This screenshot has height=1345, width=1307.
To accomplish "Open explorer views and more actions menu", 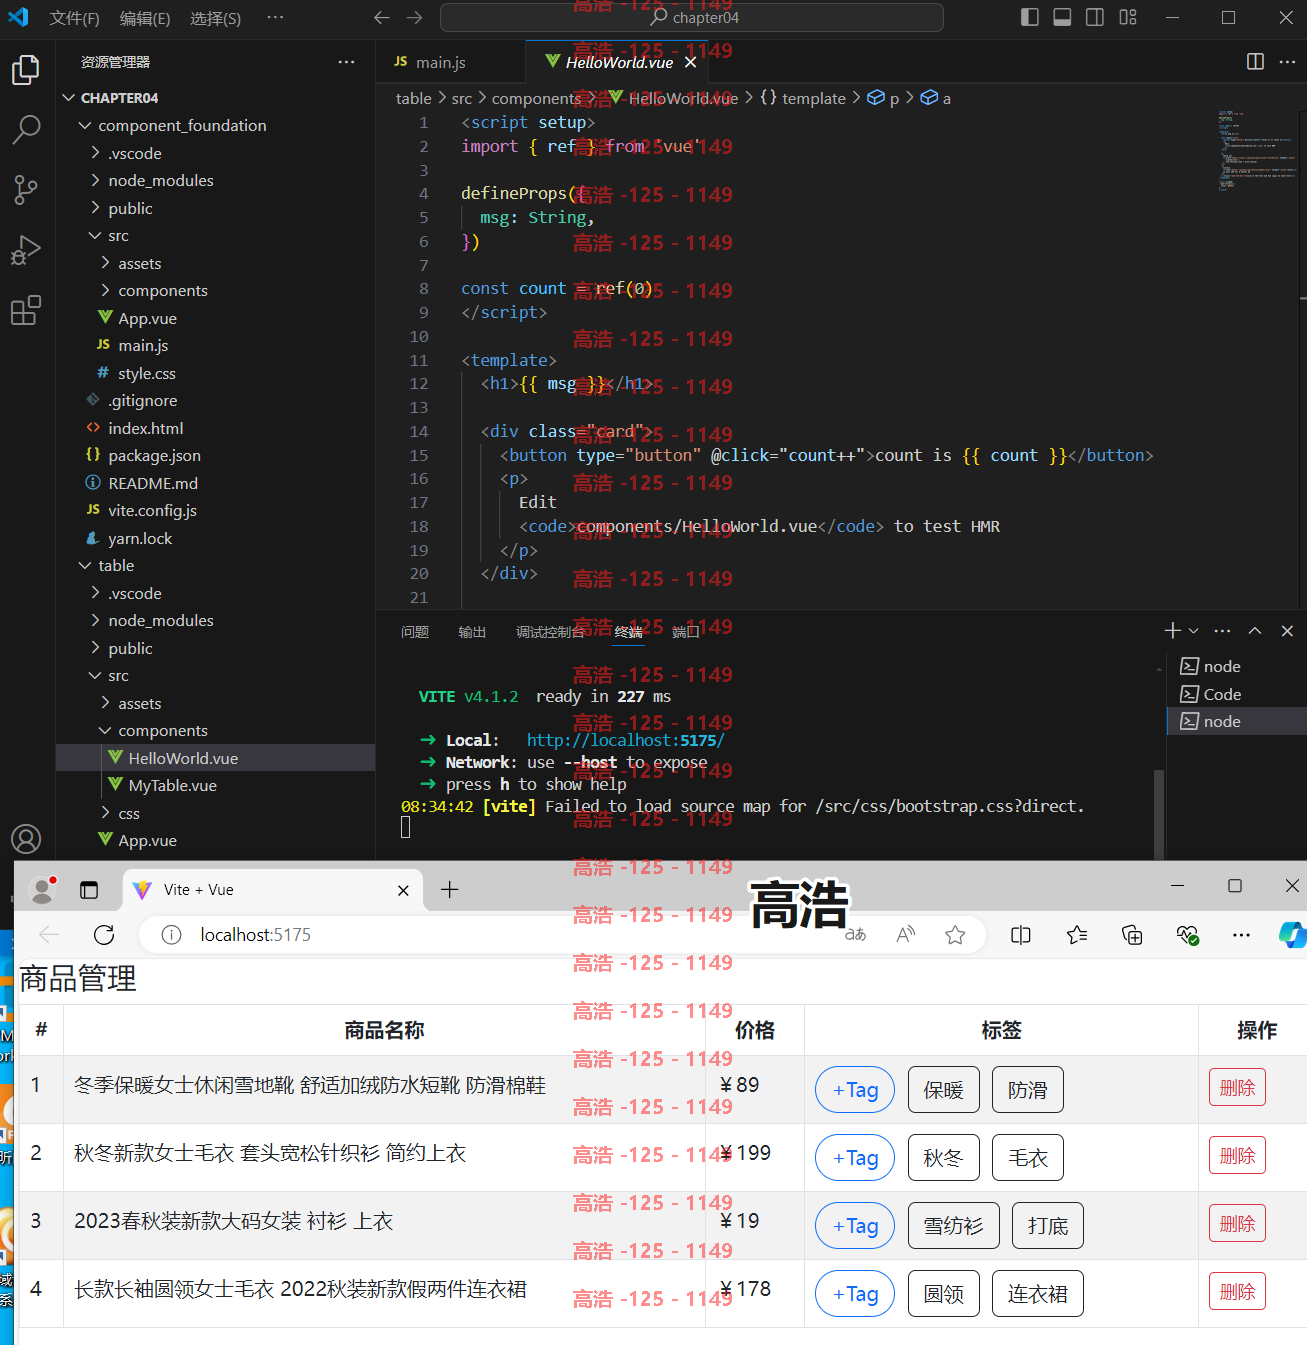I will pos(346,62).
